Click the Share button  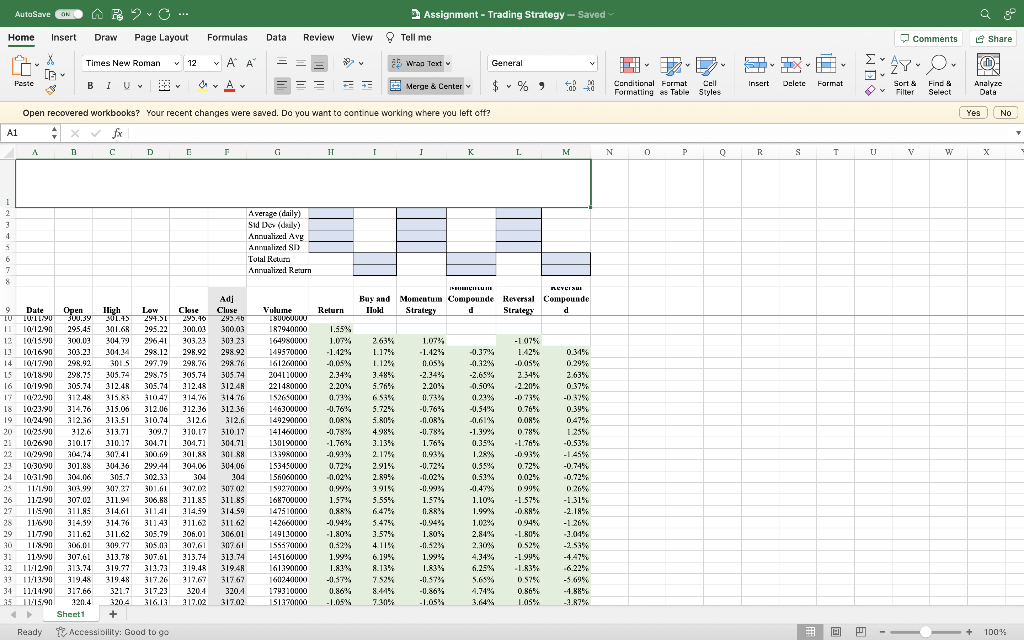click(993, 38)
